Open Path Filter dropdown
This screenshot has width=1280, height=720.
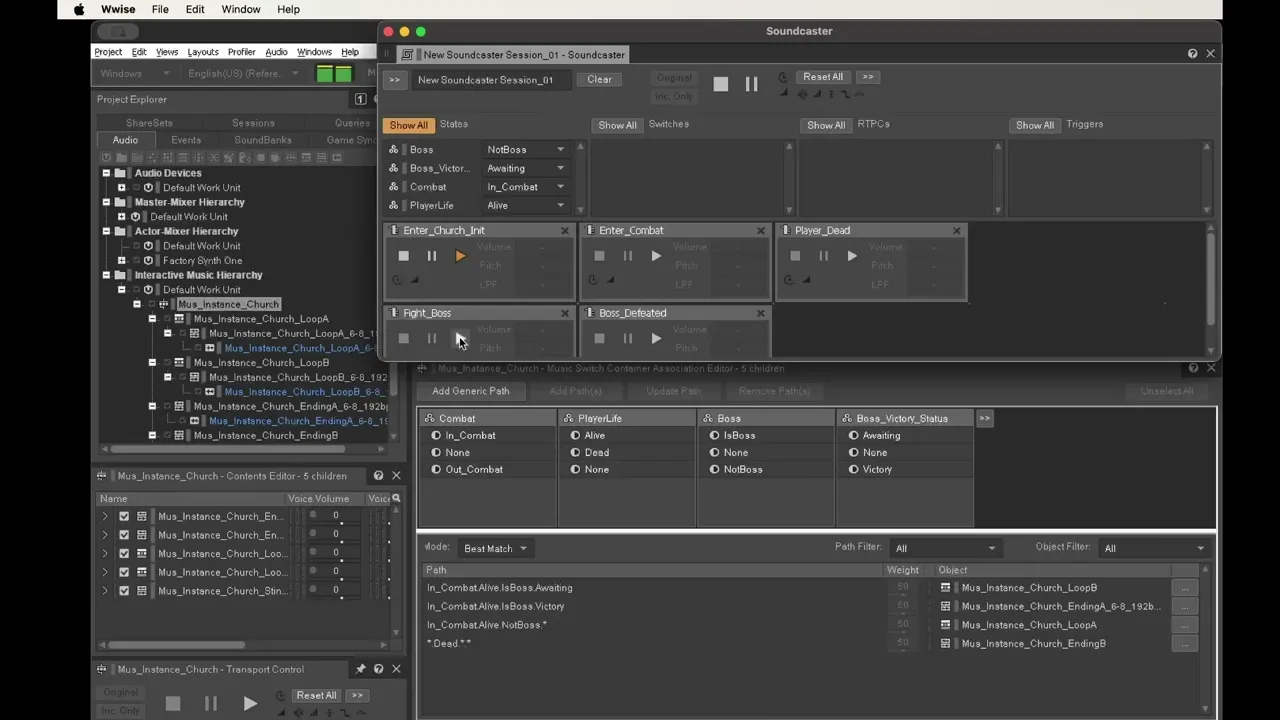[x=945, y=548]
